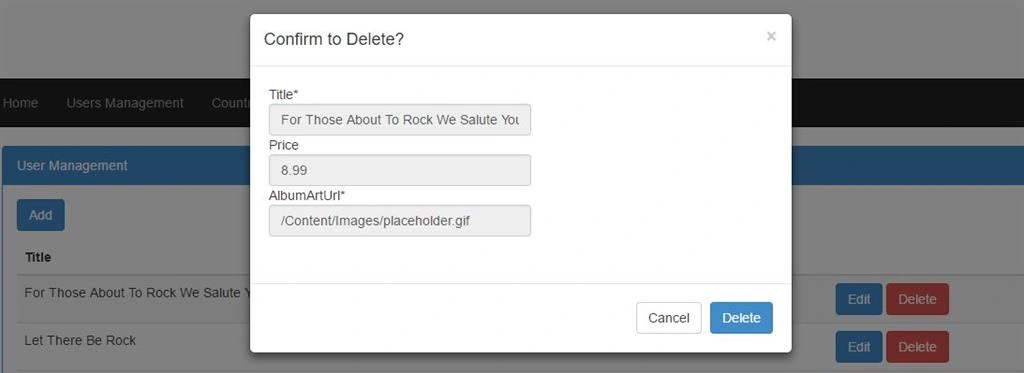Click the AlbumArtUrl* field label
The image size is (1024, 373).
point(306,195)
